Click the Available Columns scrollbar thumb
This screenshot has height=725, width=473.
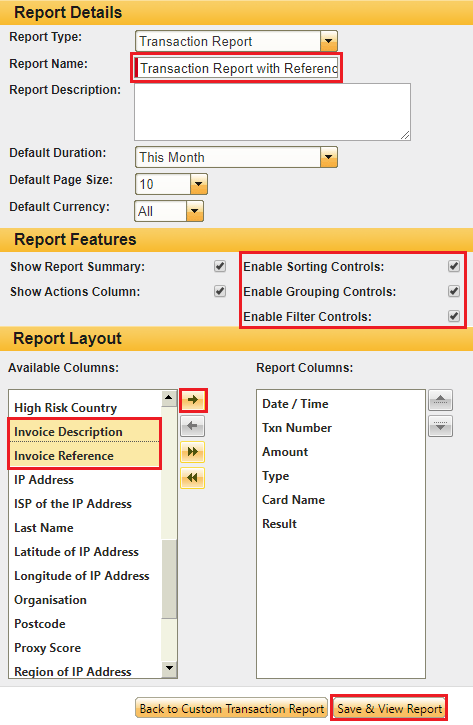[x=169, y=578]
